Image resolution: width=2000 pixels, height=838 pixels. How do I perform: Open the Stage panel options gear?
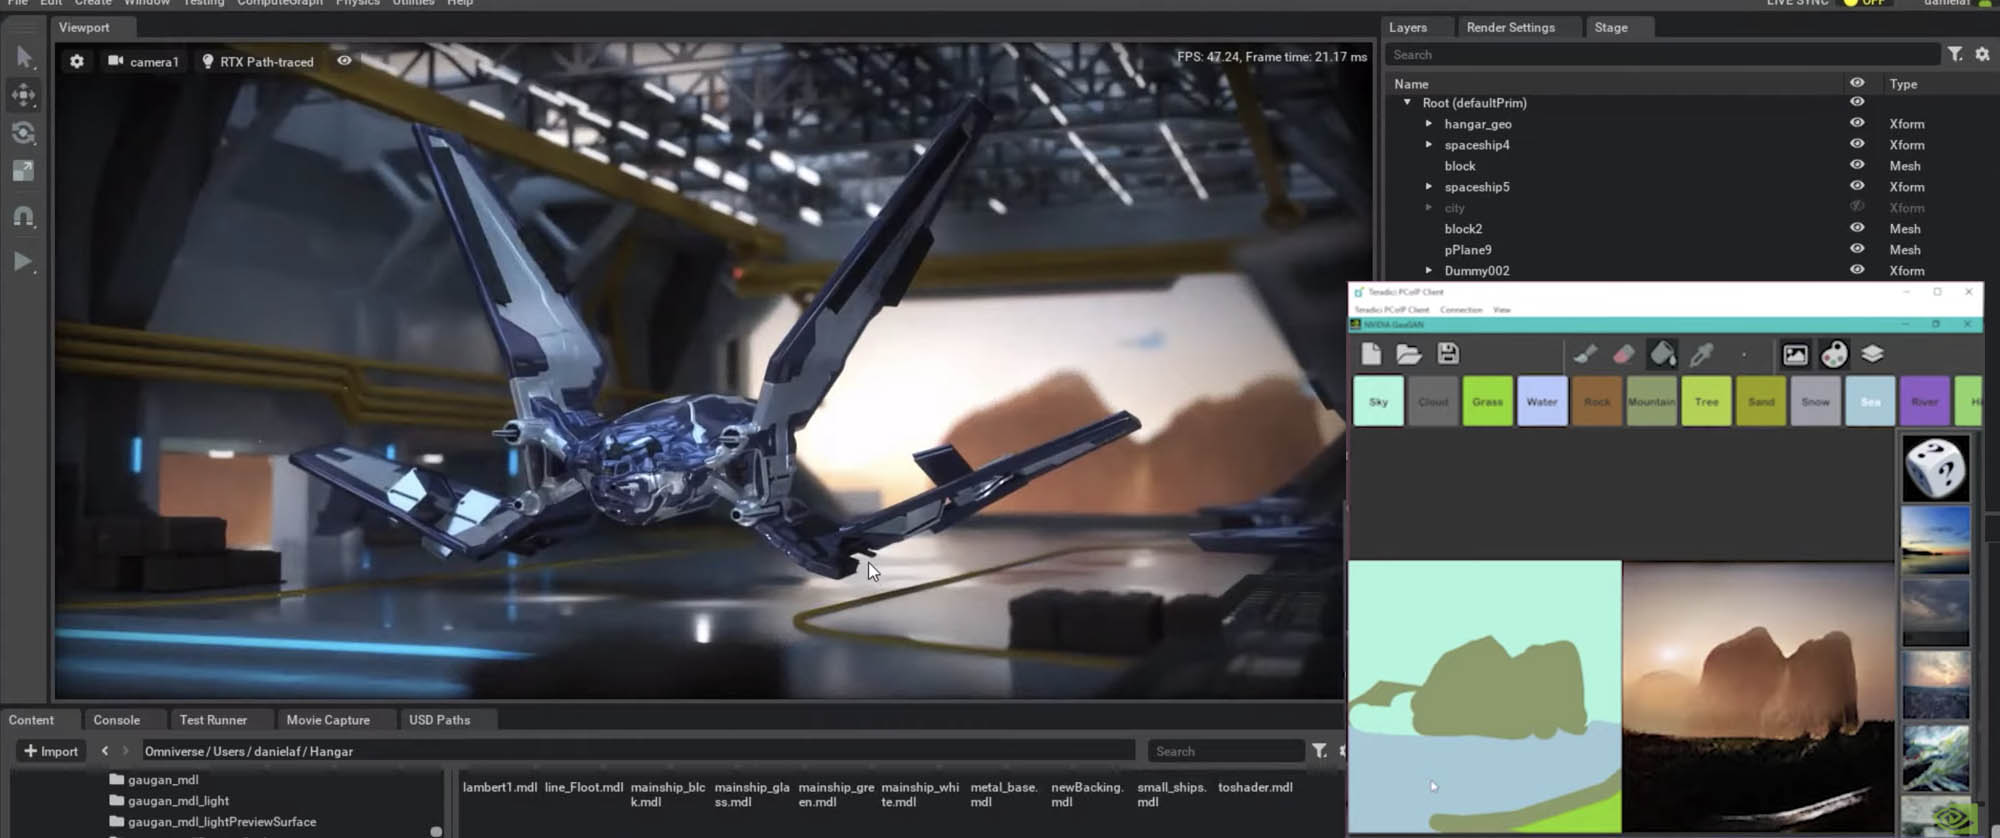[x=1982, y=54]
